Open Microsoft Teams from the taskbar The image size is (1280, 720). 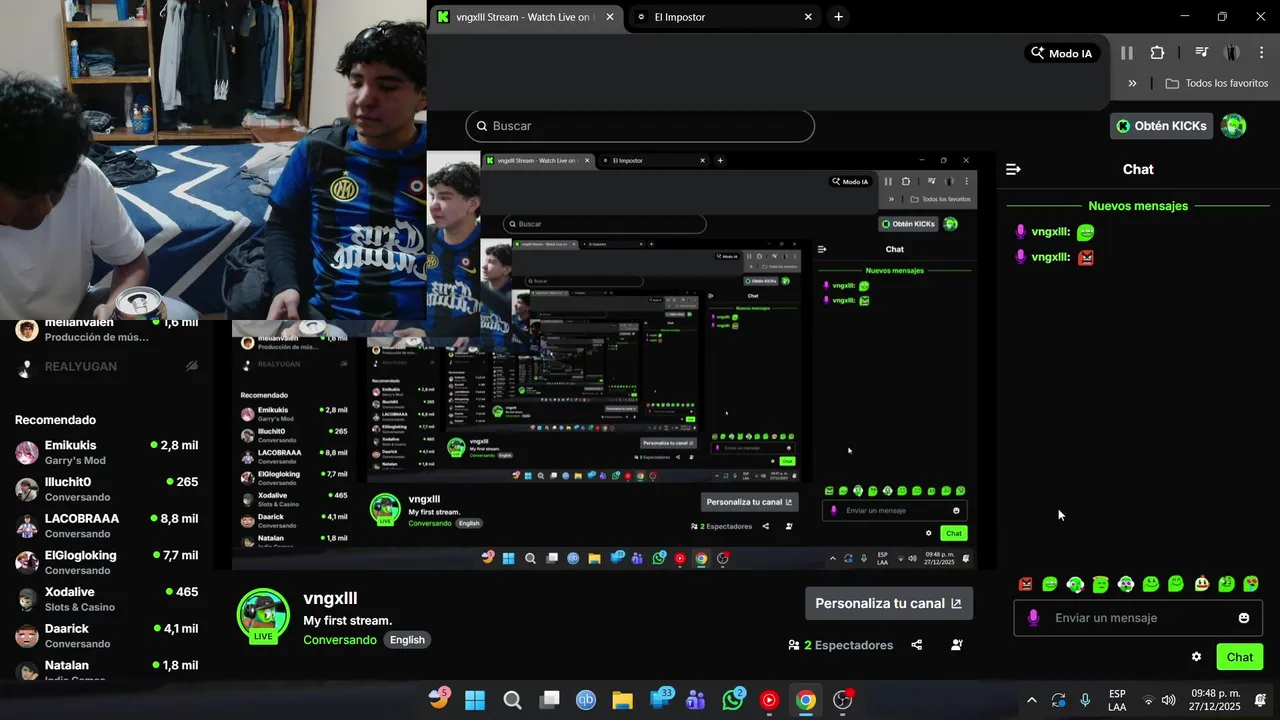(696, 700)
